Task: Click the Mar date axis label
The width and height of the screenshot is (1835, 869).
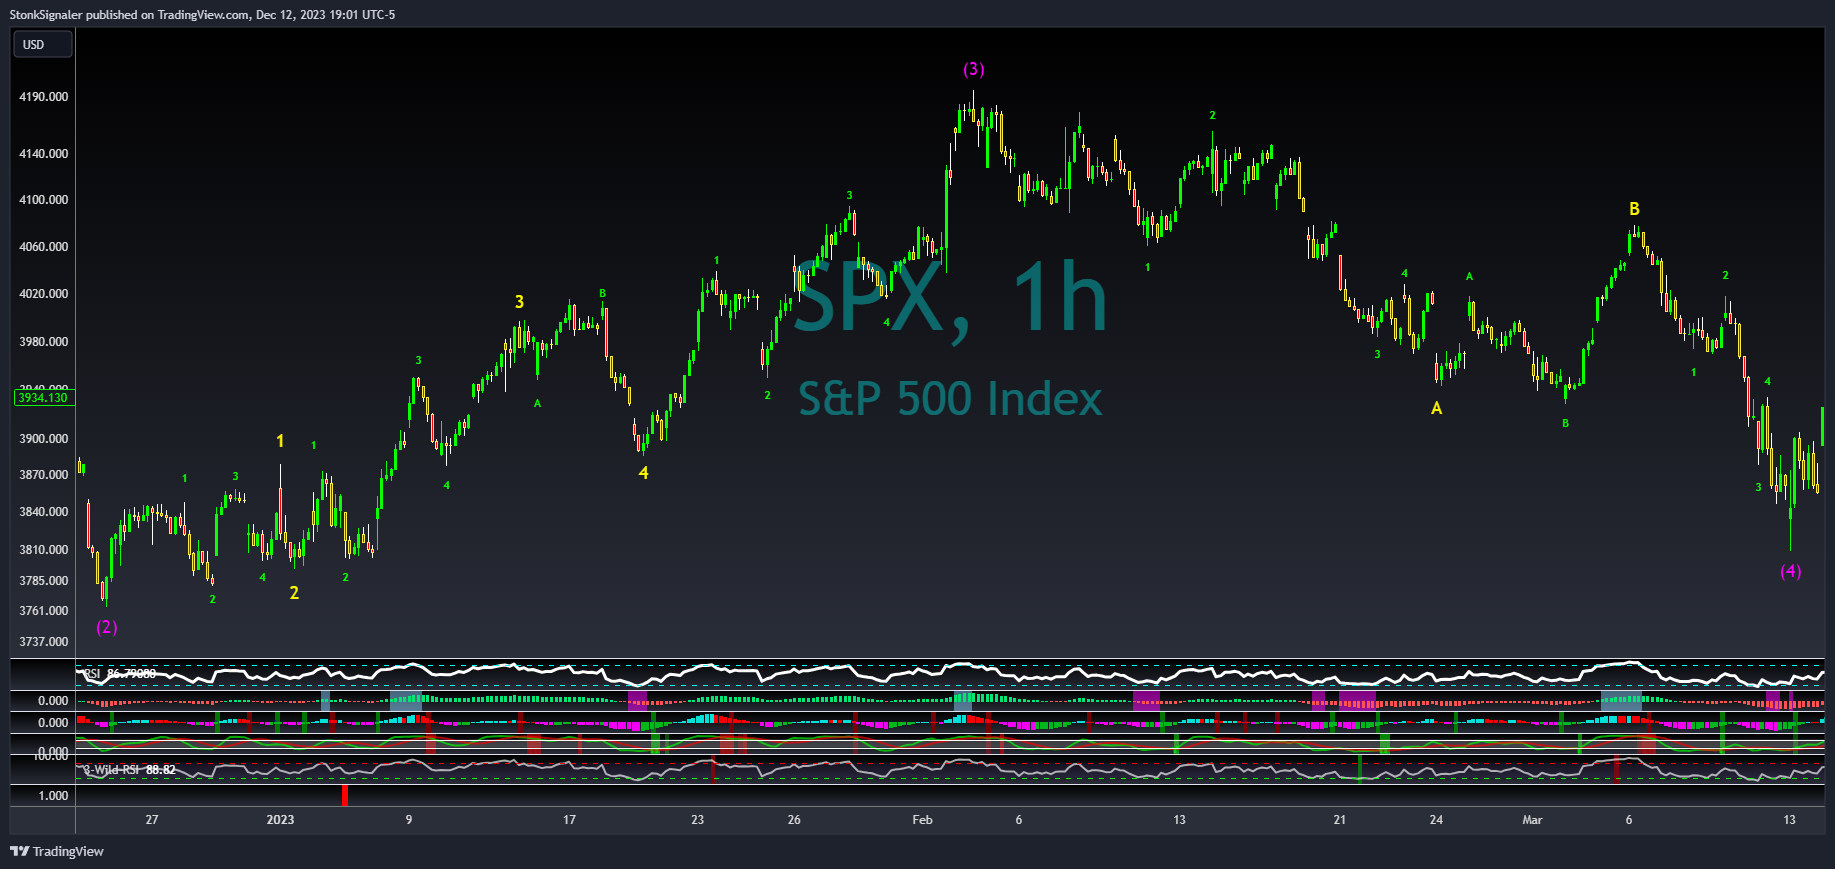Action: click(x=1532, y=820)
